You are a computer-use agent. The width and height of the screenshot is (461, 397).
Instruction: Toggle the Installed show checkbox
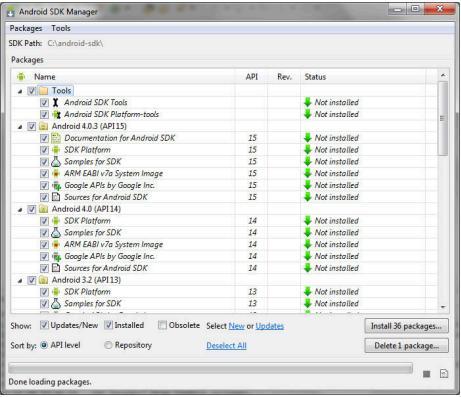pyautogui.click(x=108, y=325)
